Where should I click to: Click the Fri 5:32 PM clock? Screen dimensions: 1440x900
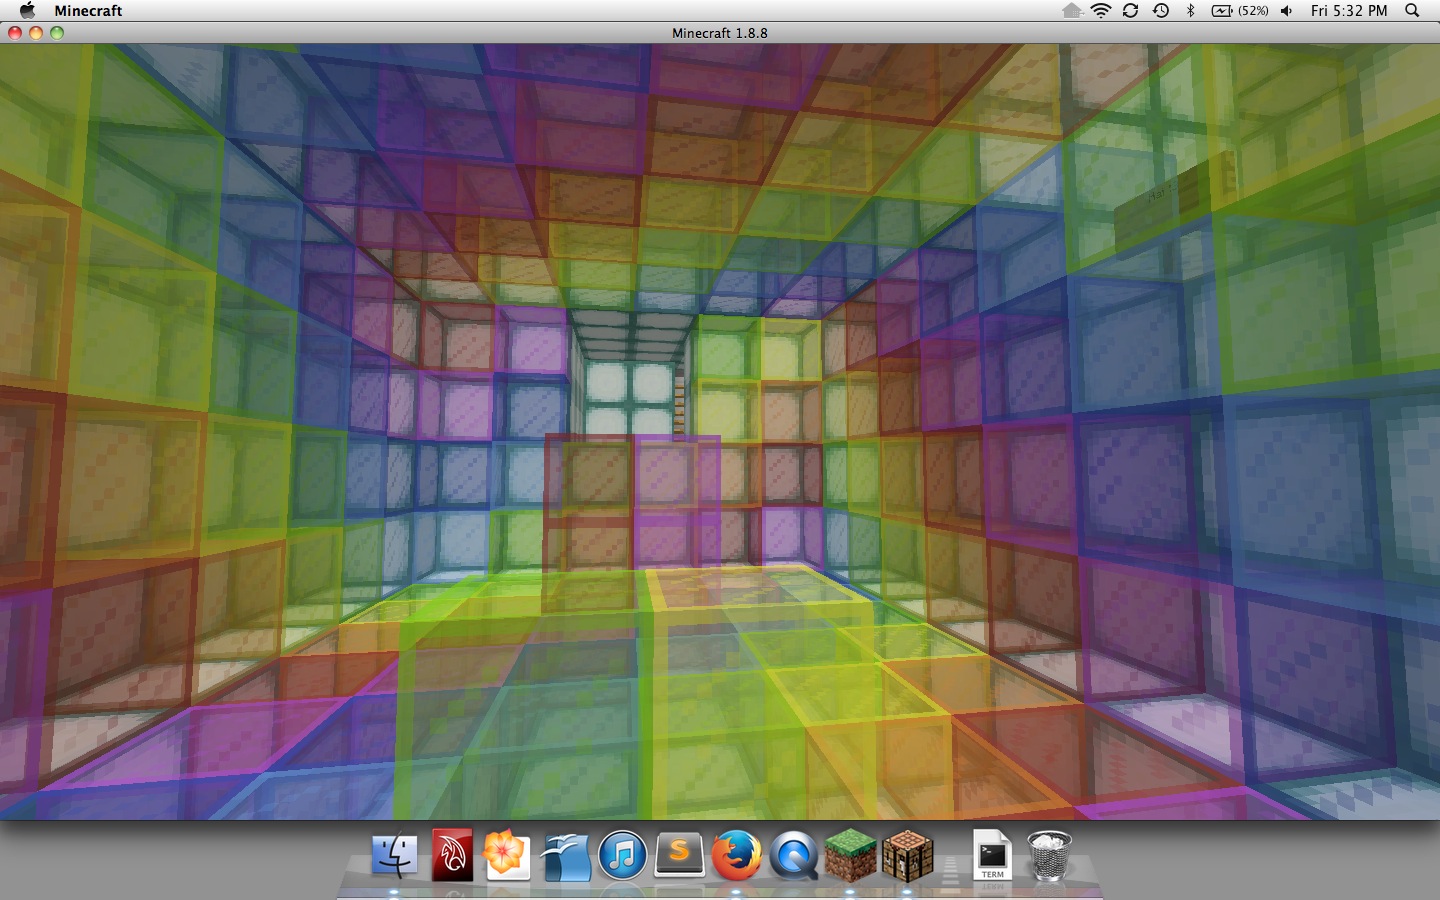coord(1349,11)
